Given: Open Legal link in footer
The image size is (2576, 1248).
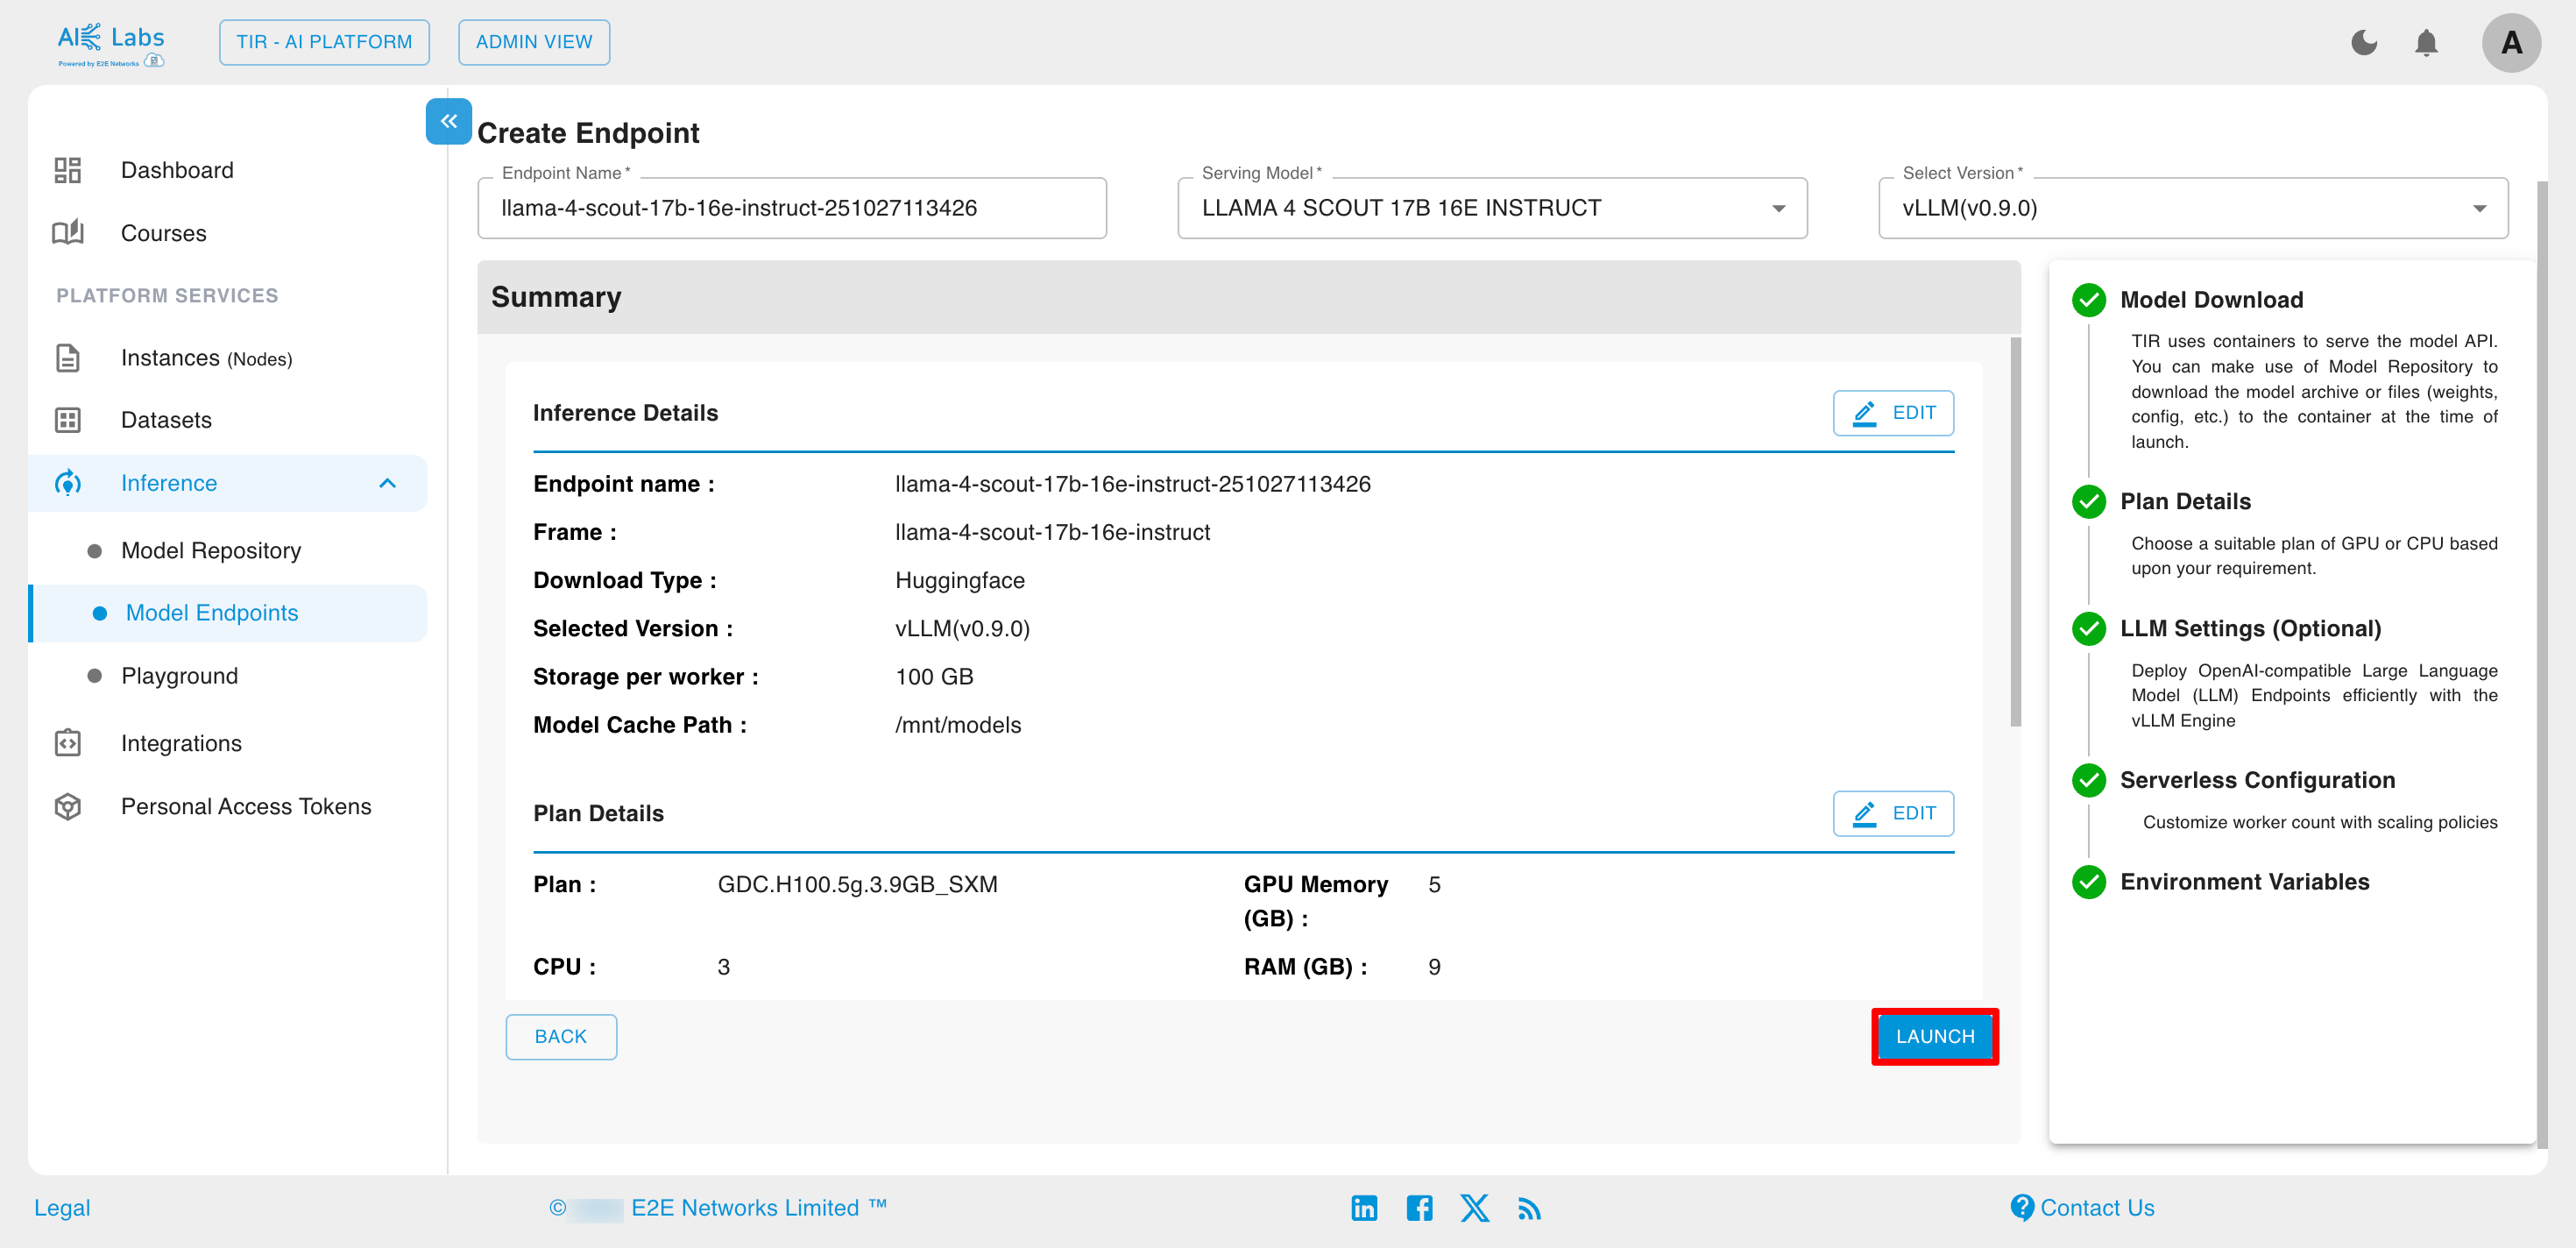Looking at the screenshot, I should pyautogui.click(x=62, y=1208).
